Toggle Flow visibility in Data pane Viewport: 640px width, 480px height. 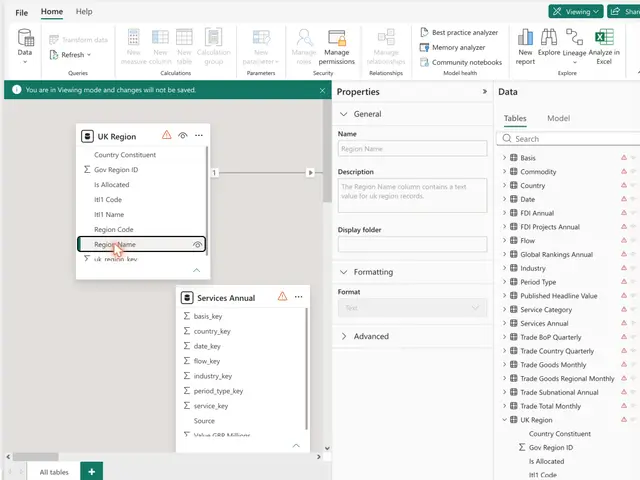633,240
